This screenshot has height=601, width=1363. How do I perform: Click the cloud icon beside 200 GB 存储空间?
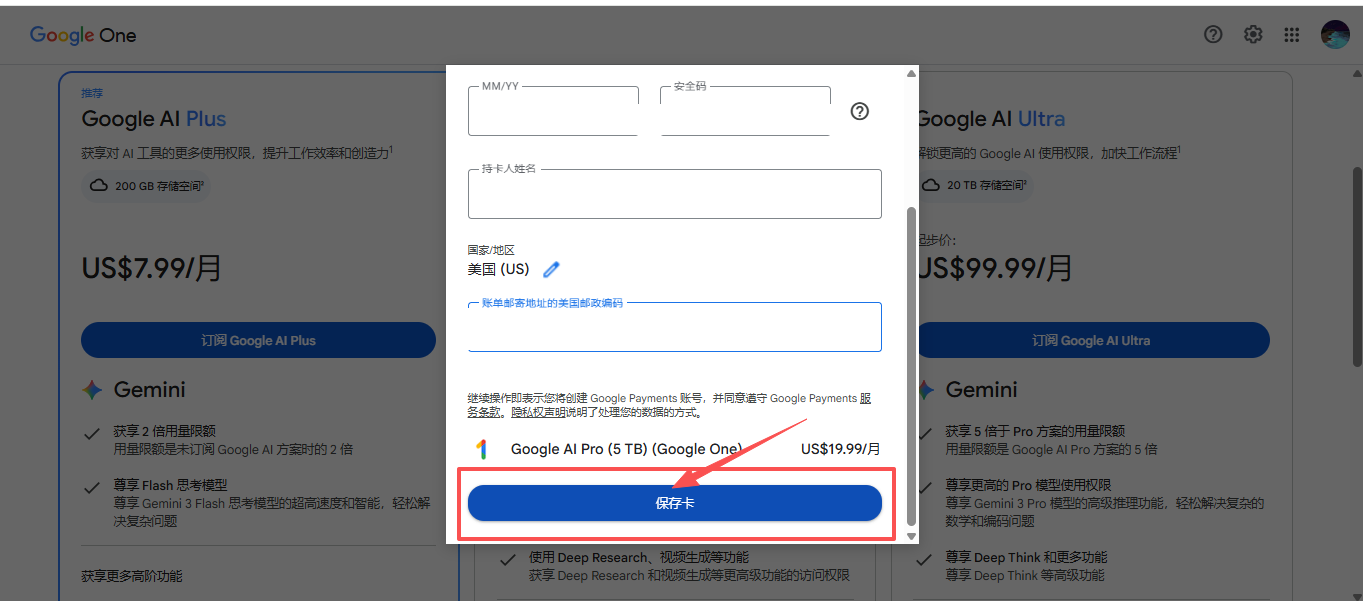99,185
